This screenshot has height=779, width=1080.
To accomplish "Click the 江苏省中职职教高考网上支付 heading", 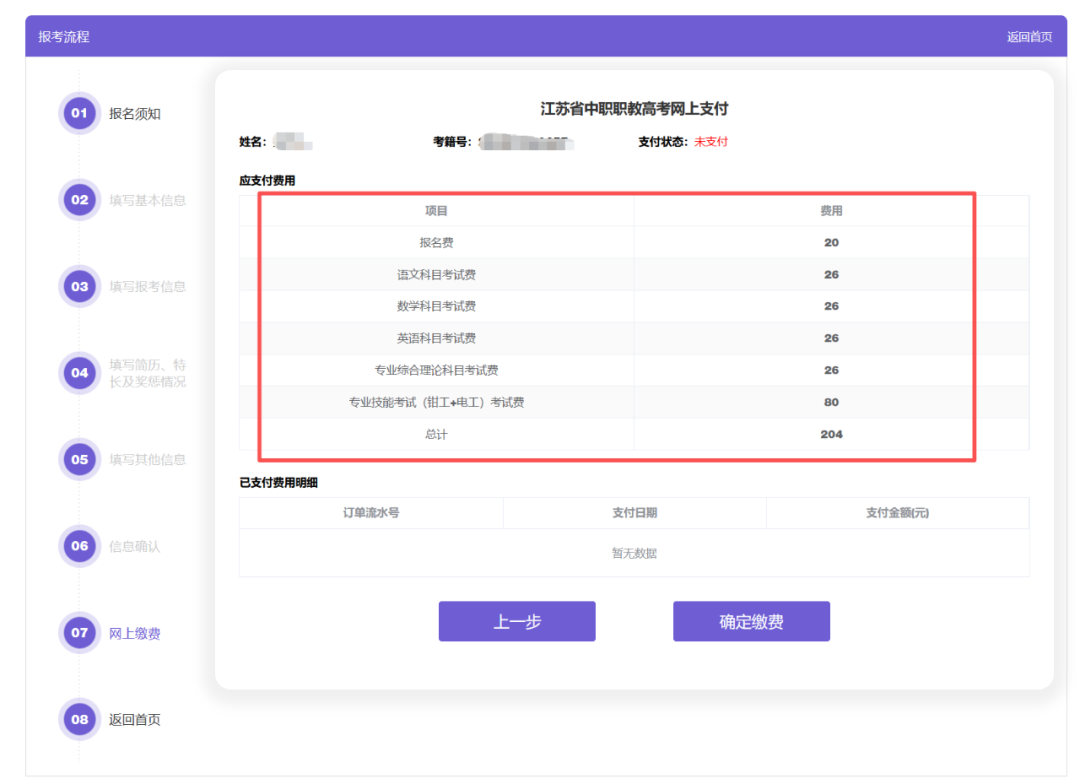I will point(634,109).
